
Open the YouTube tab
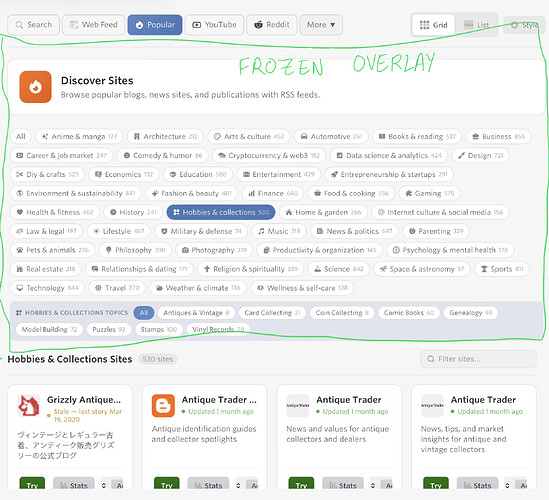click(x=214, y=25)
